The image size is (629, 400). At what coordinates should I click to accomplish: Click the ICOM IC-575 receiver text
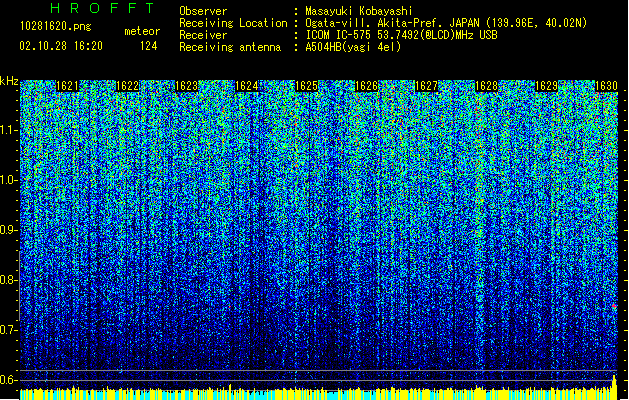[x=401, y=35]
